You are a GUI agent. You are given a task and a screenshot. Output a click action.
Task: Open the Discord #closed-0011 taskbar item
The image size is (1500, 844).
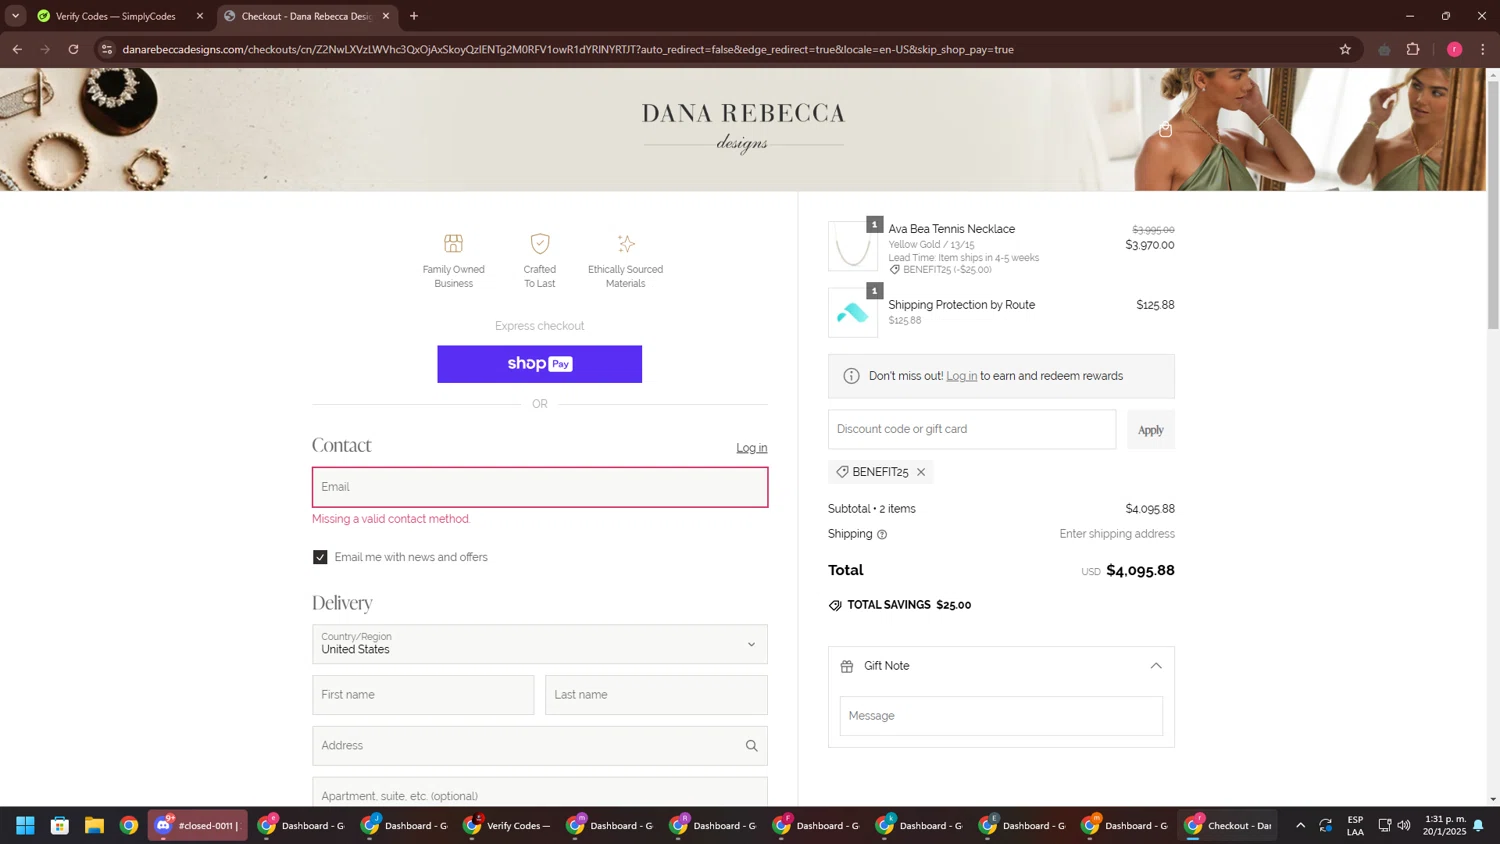[198, 825]
